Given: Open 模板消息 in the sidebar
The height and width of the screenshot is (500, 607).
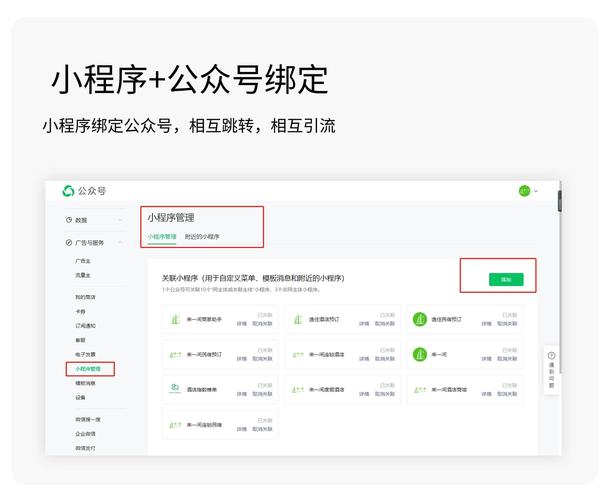Looking at the screenshot, I should coord(86,383).
